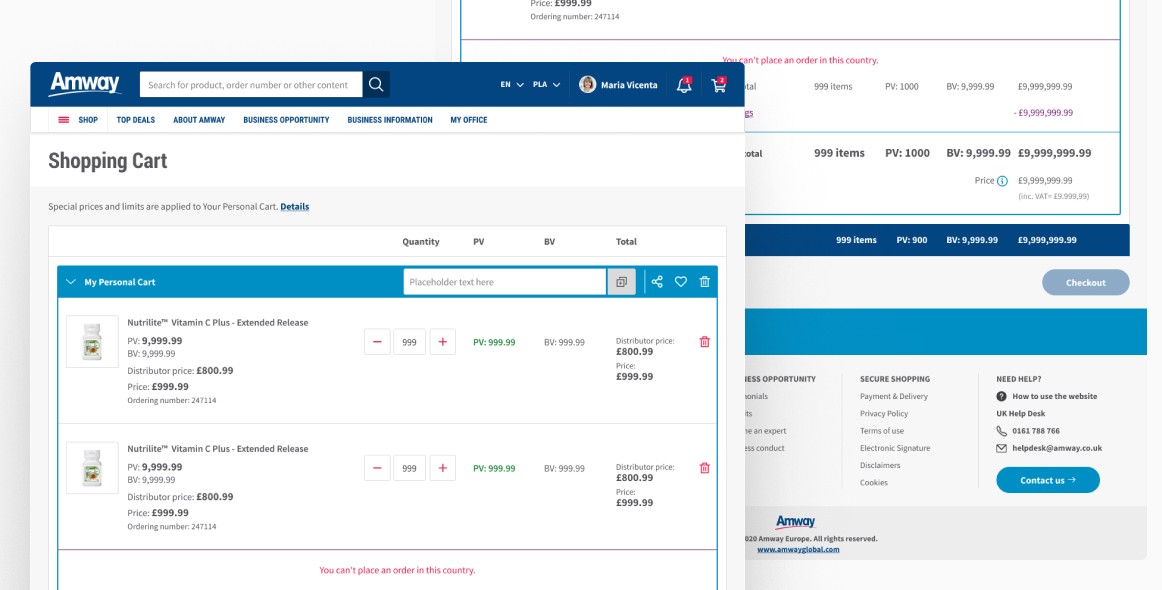
Task: Click the Shopping Cart heading
Action: tap(107, 161)
